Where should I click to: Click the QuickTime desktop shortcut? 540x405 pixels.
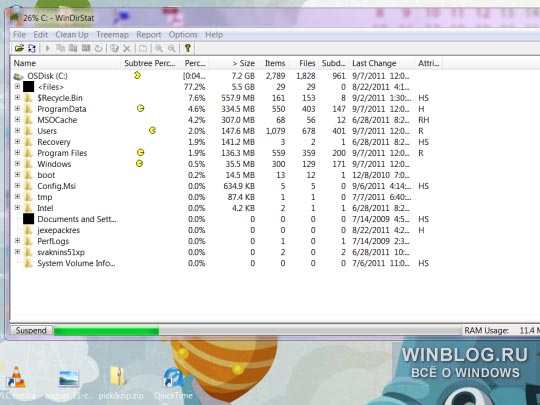coord(173,378)
